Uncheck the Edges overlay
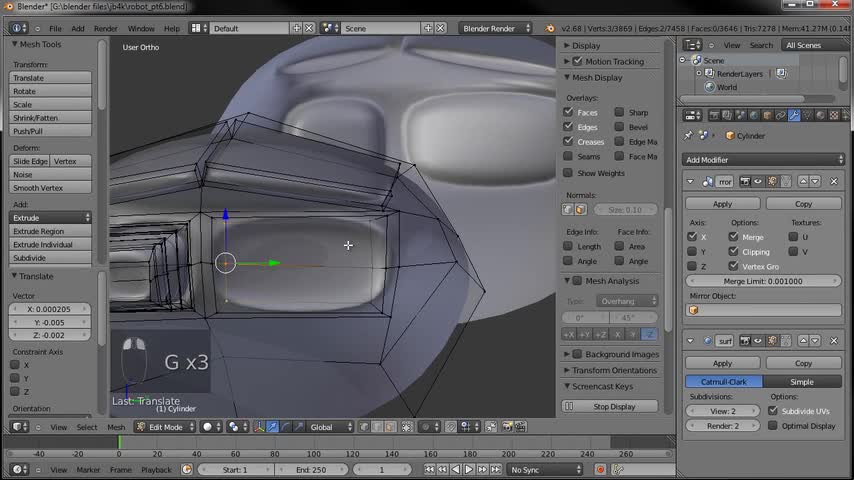The image size is (854, 480). point(568,127)
